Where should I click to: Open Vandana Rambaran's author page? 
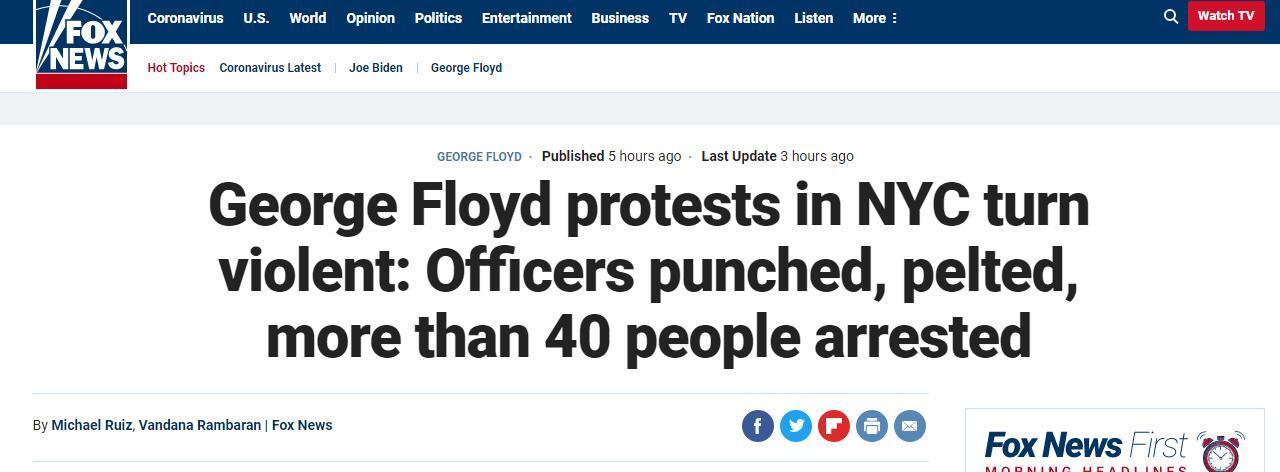(200, 425)
